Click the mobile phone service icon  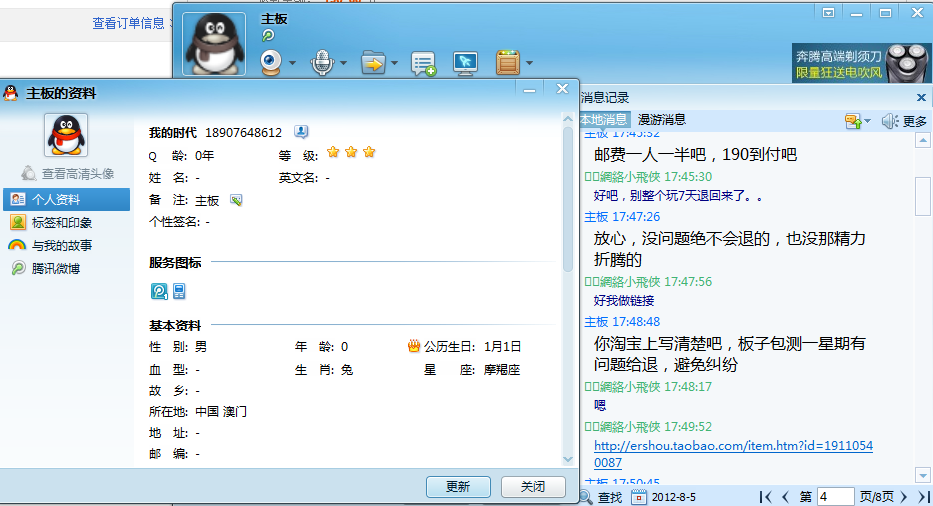[x=179, y=291]
